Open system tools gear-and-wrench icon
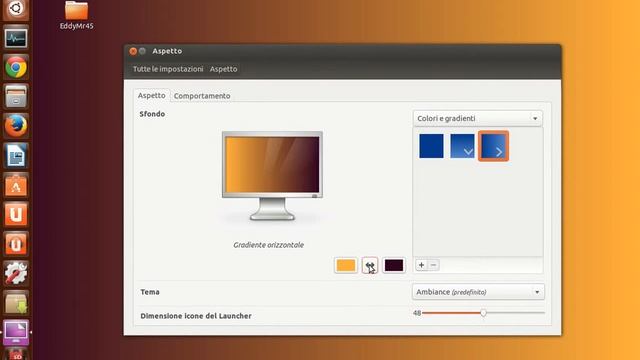This screenshot has width=640, height=360. pyautogui.click(x=16, y=273)
